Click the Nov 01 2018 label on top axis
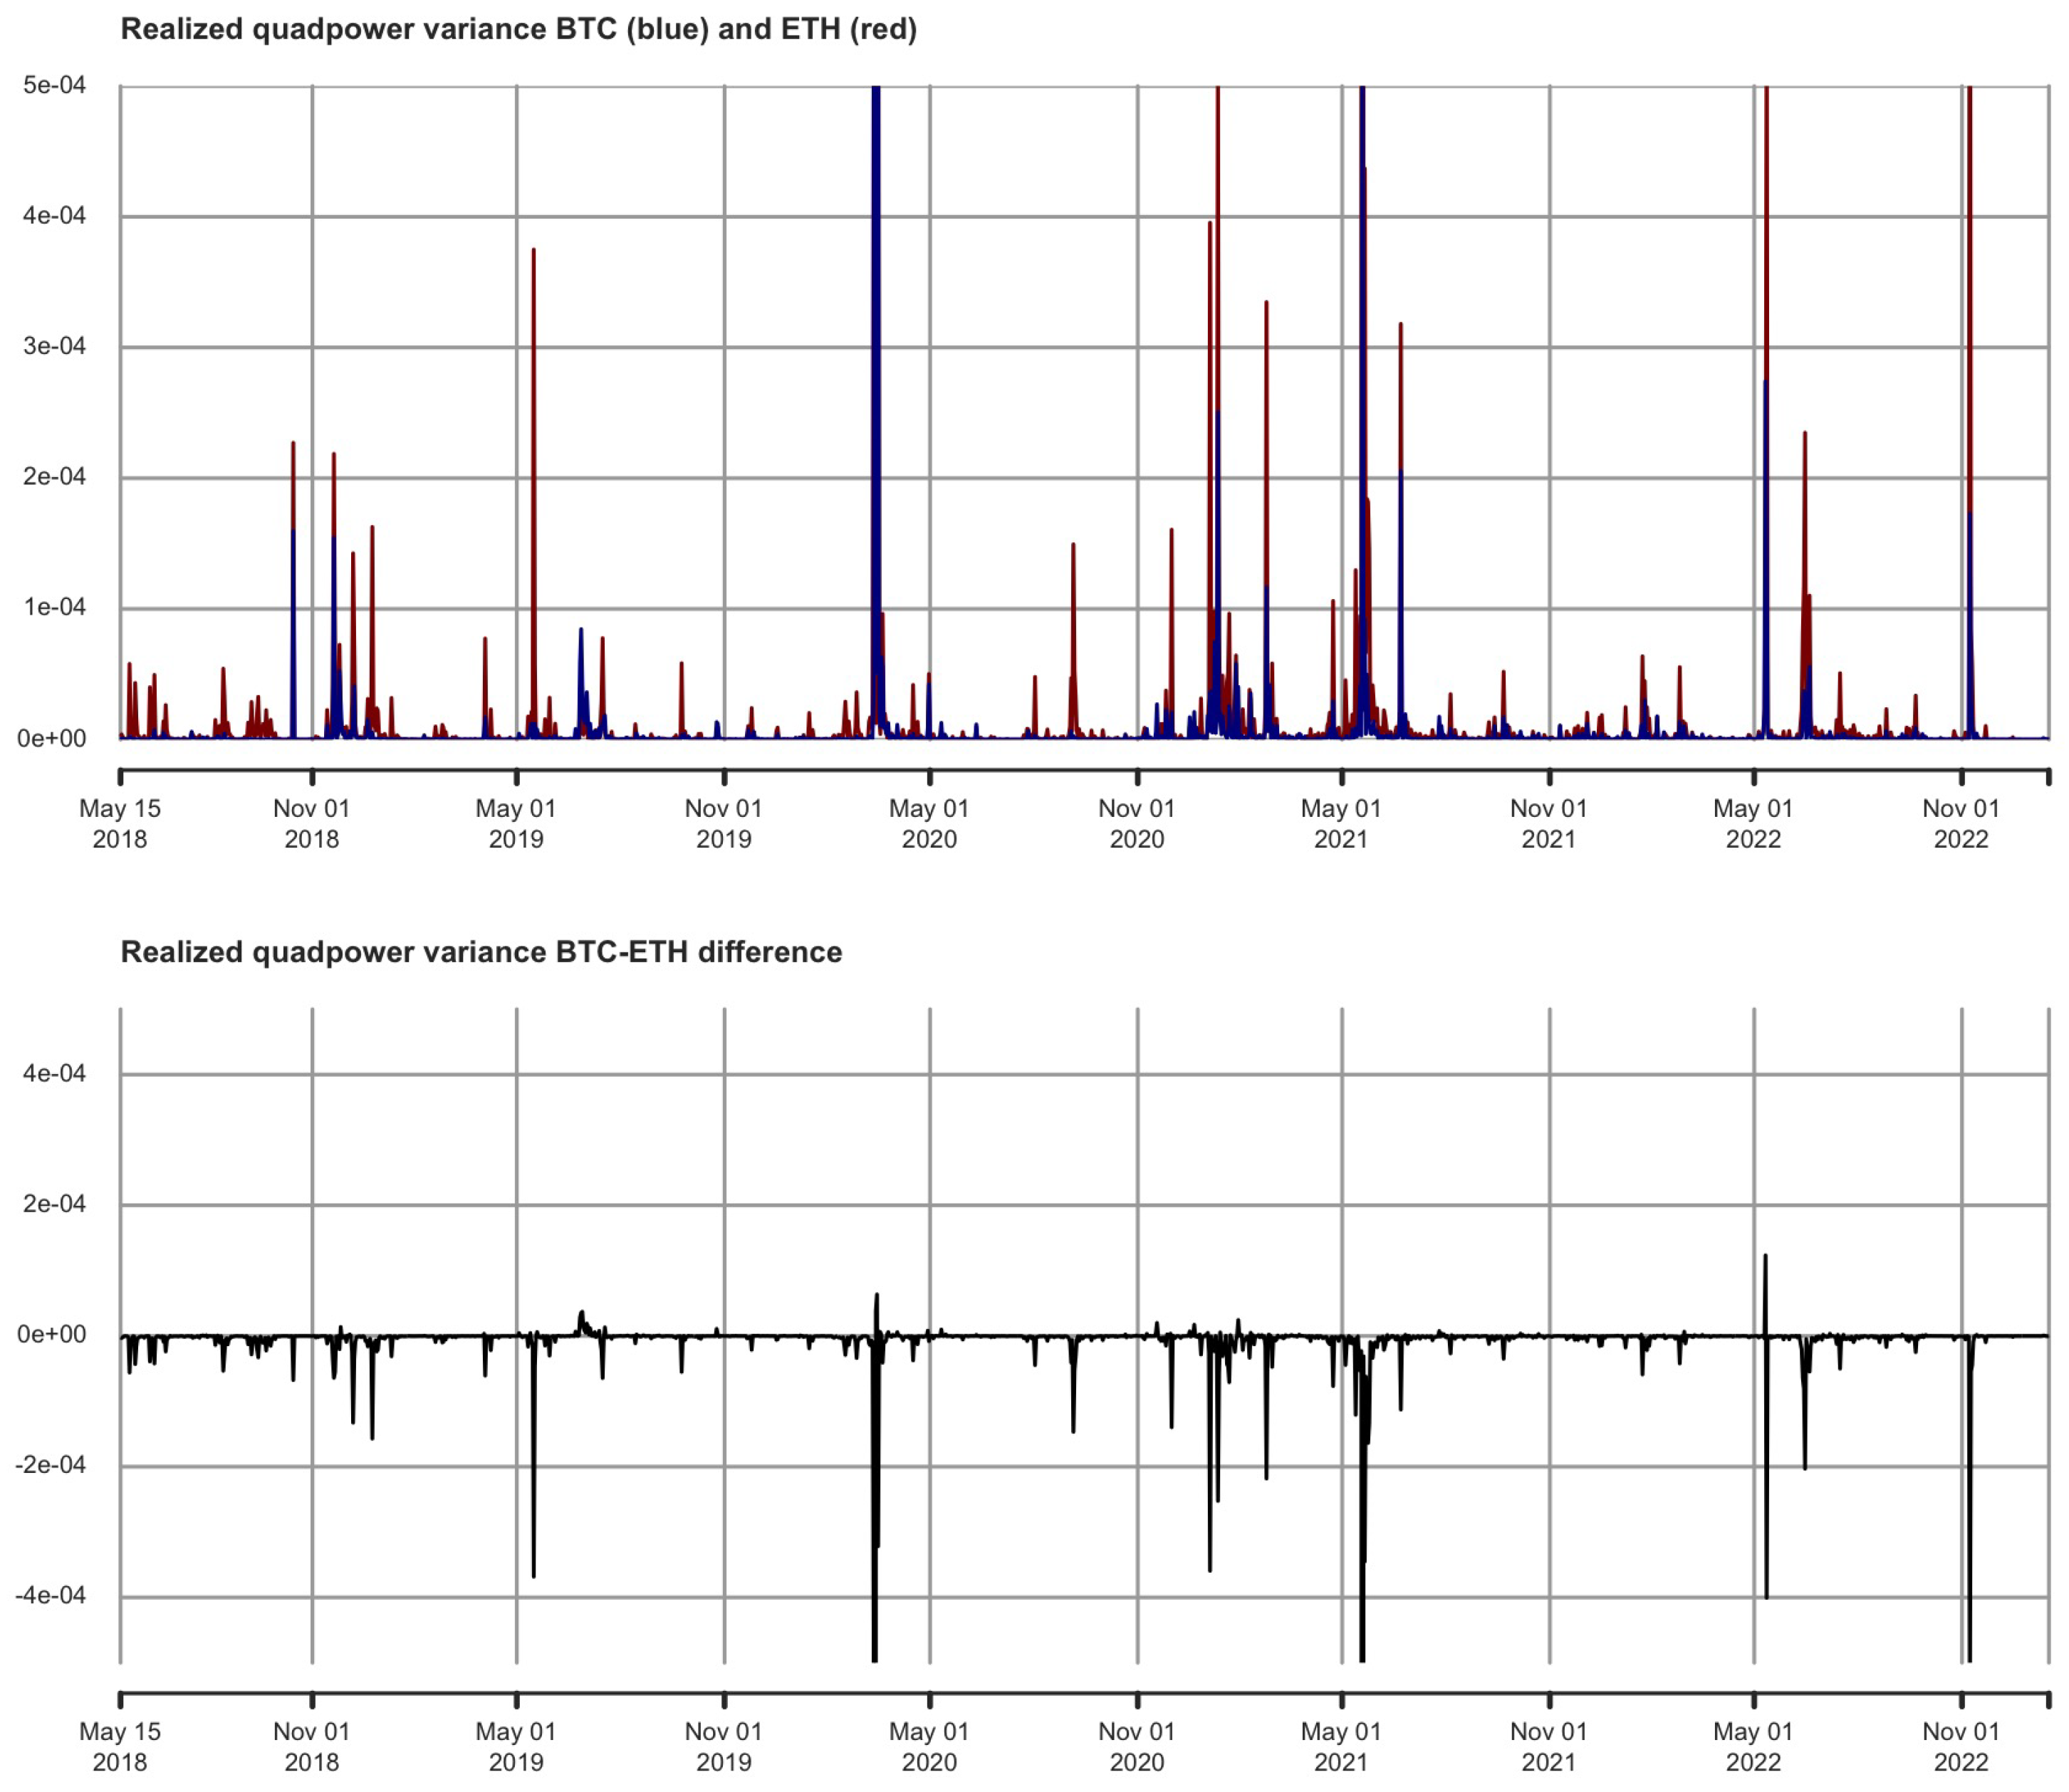 (x=312, y=823)
